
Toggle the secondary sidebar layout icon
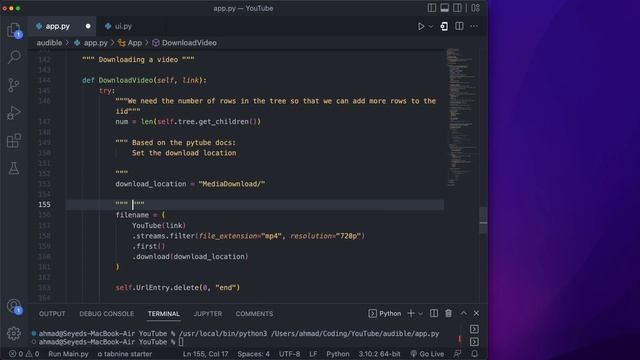pyautogui.click(x=458, y=8)
